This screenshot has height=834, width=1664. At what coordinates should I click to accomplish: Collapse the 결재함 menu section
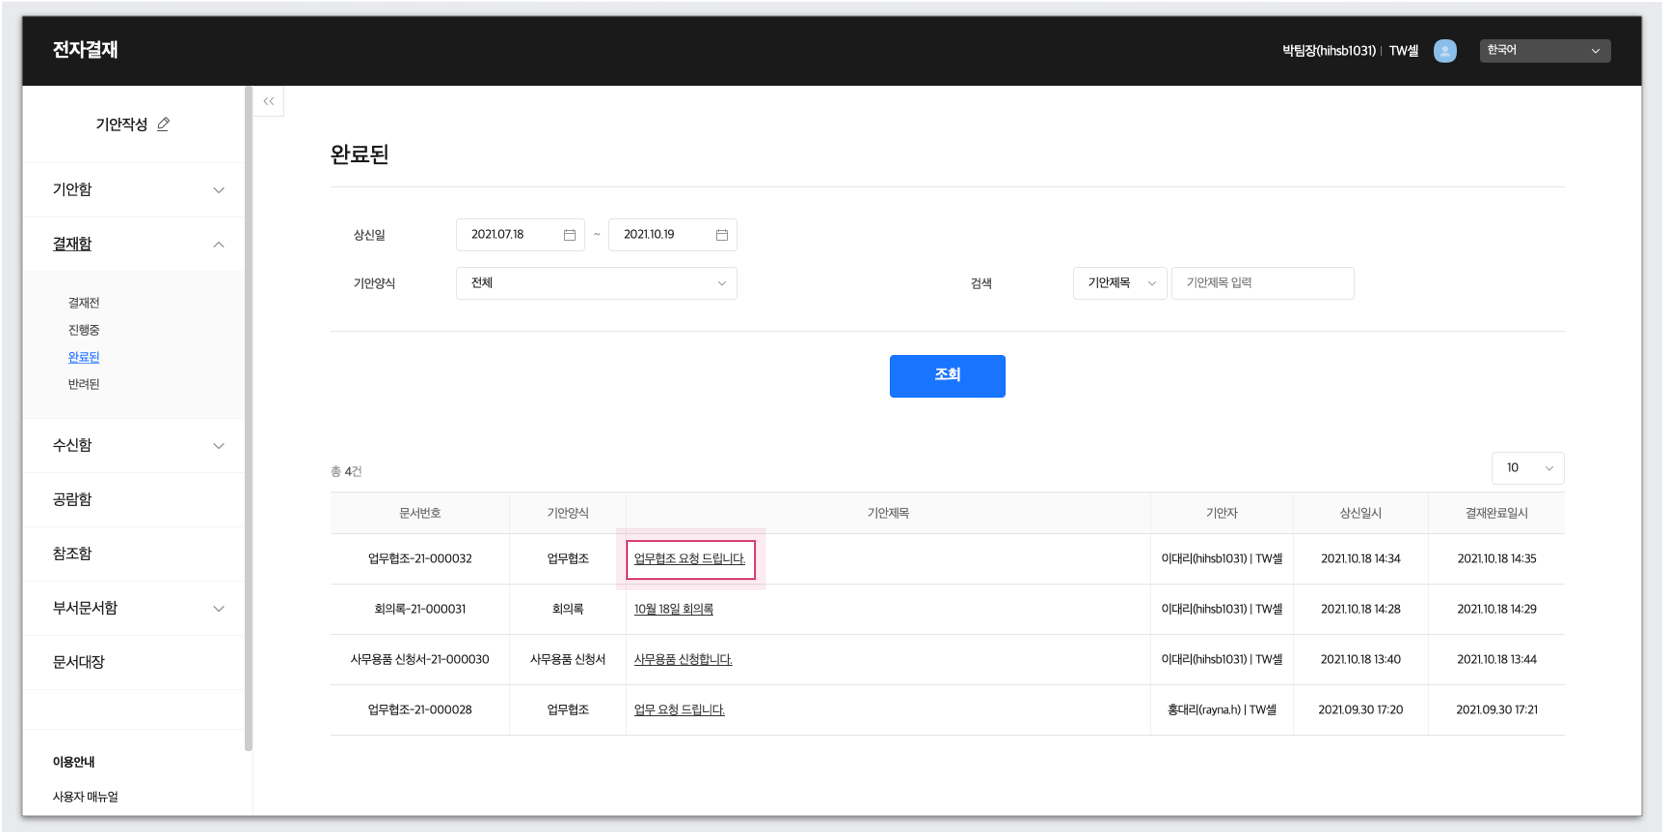(x=218, y=245)
